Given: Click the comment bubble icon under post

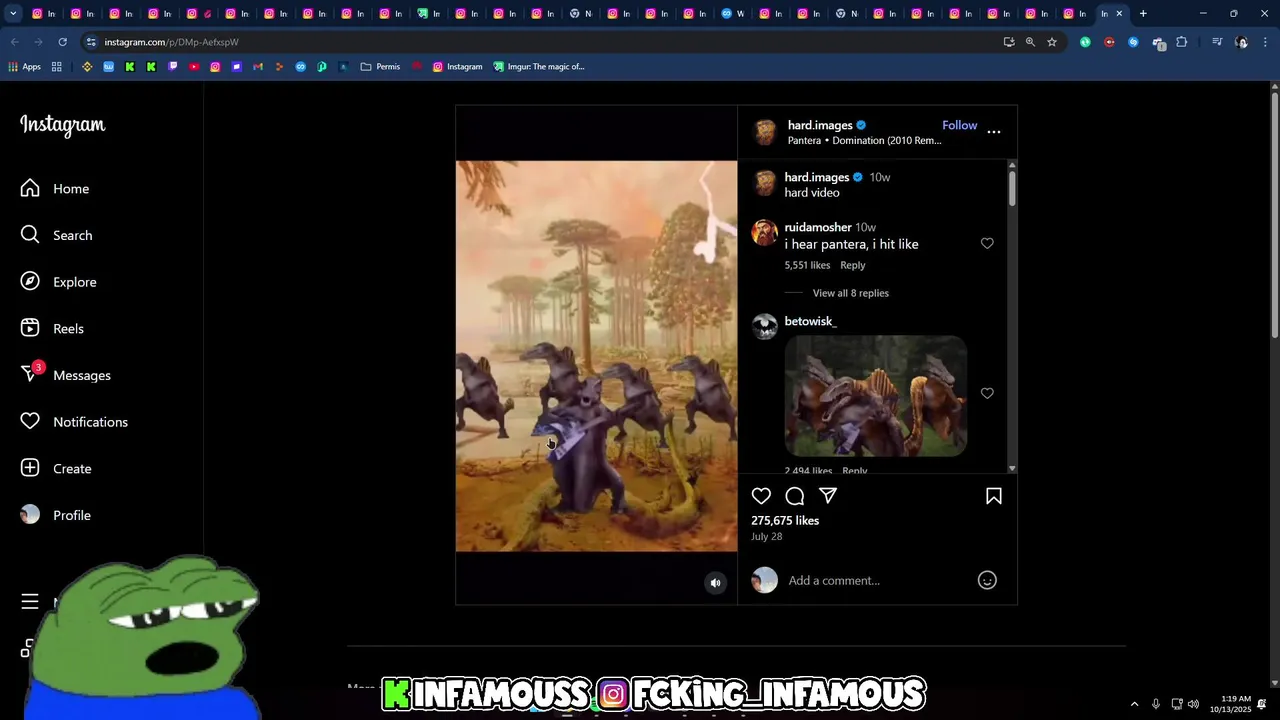Looking at the screenshot, I should coord(795,496).
